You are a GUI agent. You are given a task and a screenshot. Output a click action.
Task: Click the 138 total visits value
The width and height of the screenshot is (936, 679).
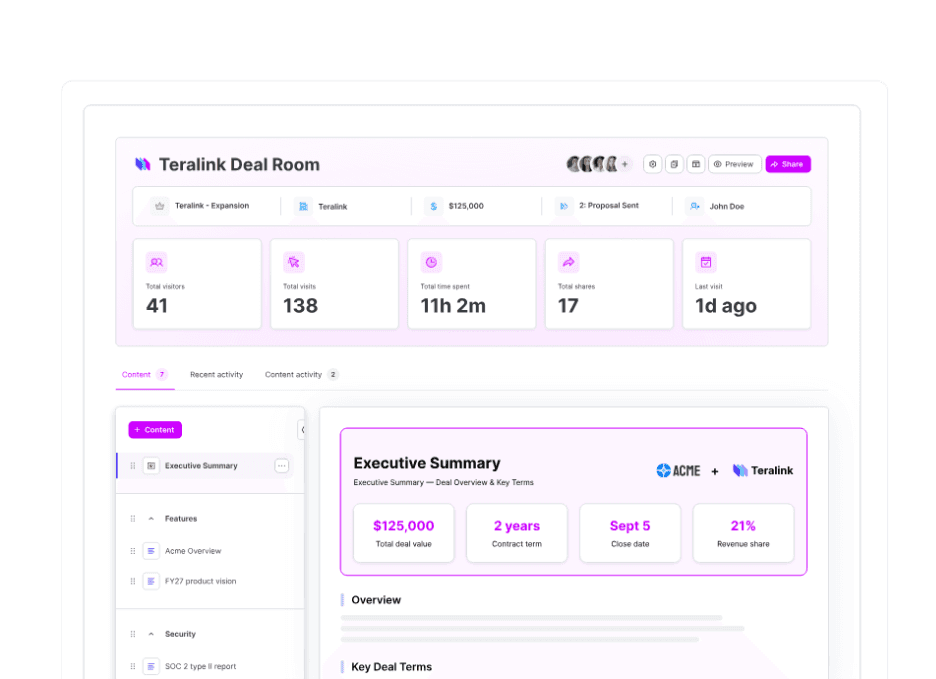pyautogui.click(x=300, y=306)
